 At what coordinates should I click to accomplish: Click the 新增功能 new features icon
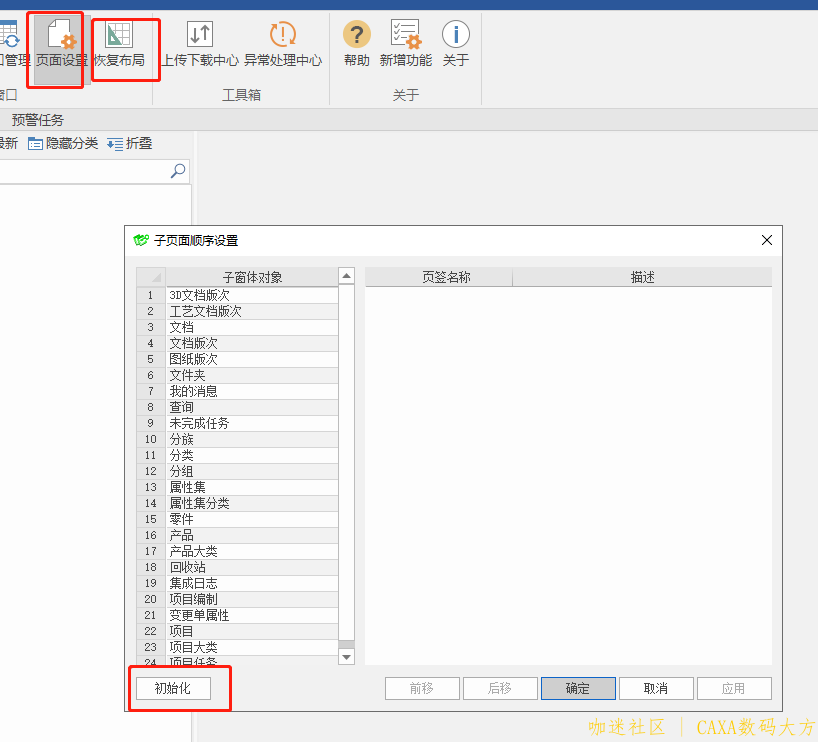pos(406,40)
